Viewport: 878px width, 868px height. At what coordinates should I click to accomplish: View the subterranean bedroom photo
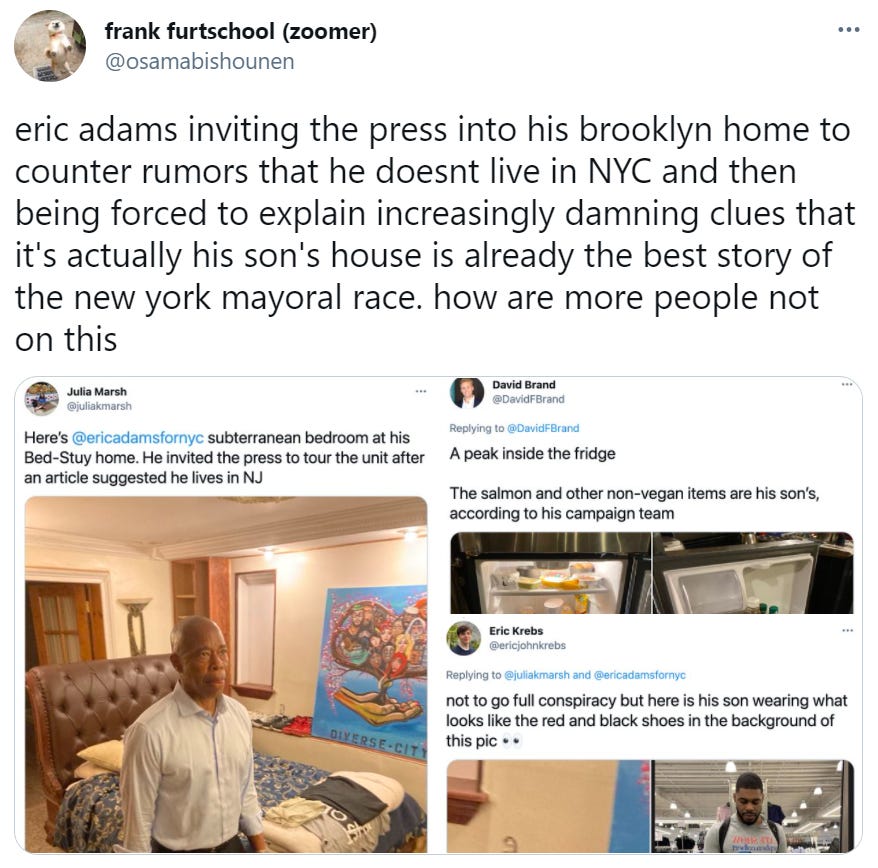226,674
